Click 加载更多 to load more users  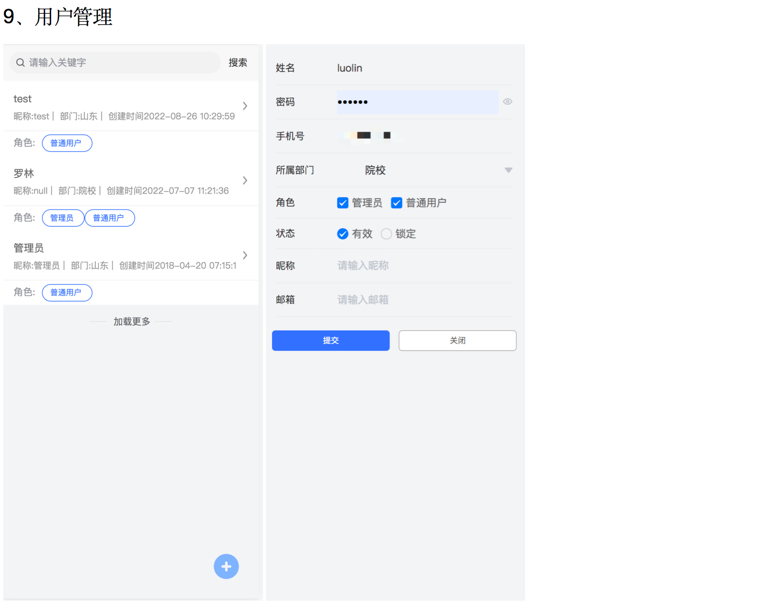pyautogui.click(x=131, y=322)
